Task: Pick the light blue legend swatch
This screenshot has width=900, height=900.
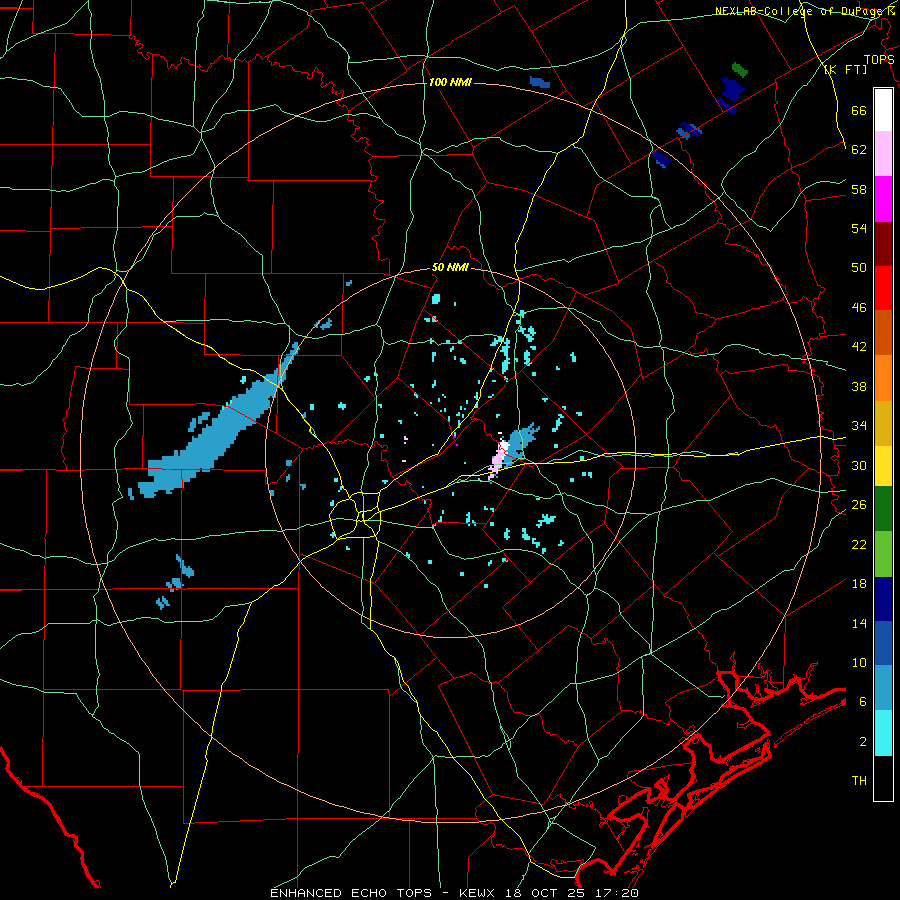Action: 883,688
